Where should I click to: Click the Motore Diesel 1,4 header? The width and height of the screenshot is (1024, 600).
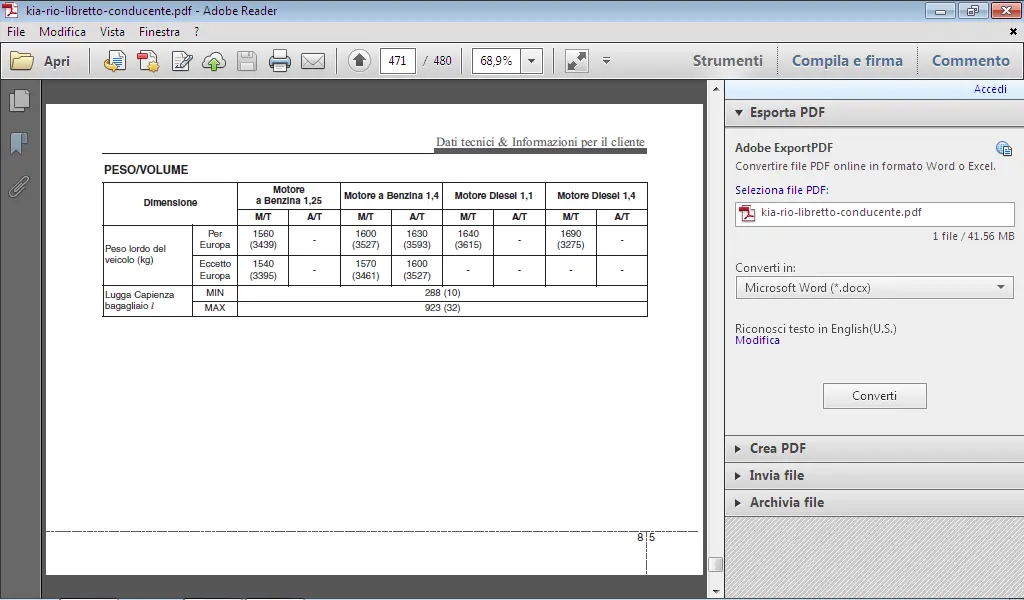click(596, 195)
